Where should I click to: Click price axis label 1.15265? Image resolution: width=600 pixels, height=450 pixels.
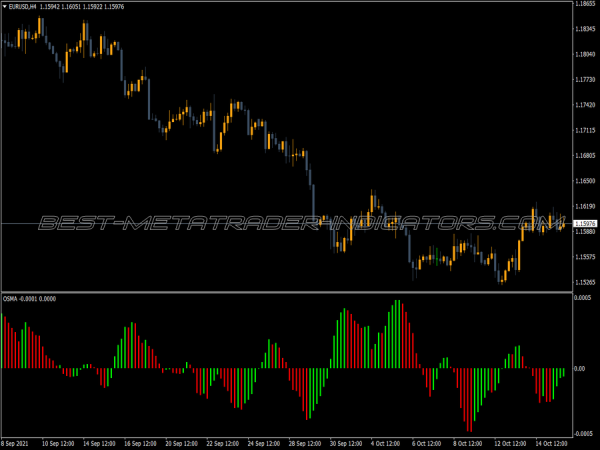point(585,282)
